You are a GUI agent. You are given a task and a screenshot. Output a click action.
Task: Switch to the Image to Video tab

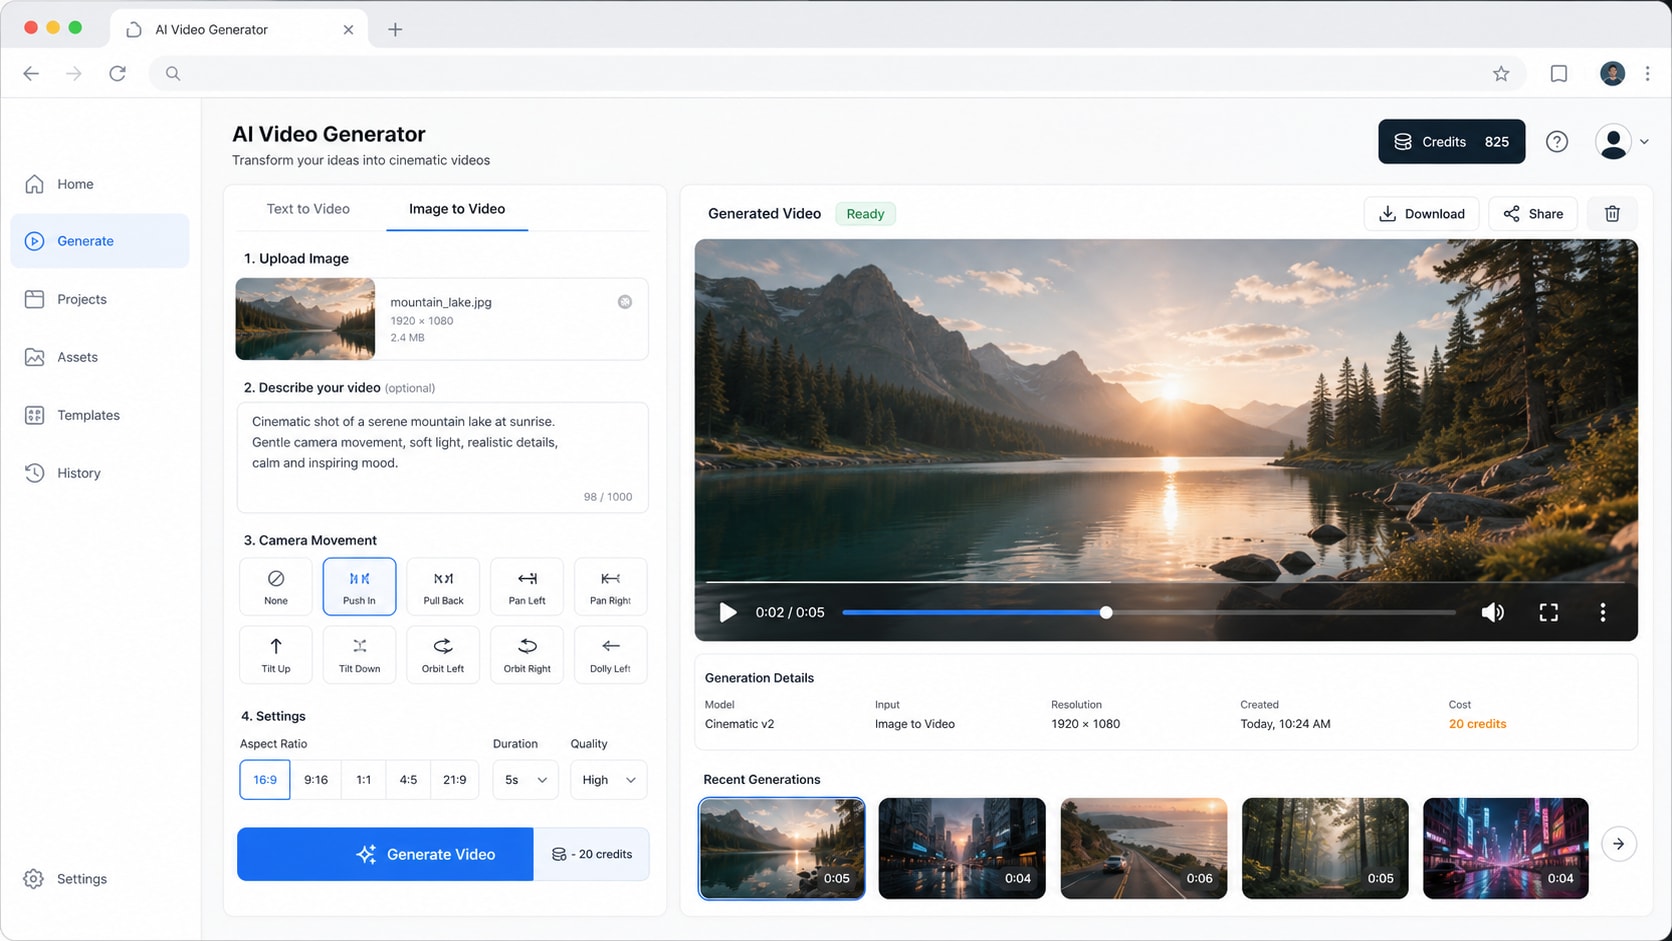coord(457,209)
